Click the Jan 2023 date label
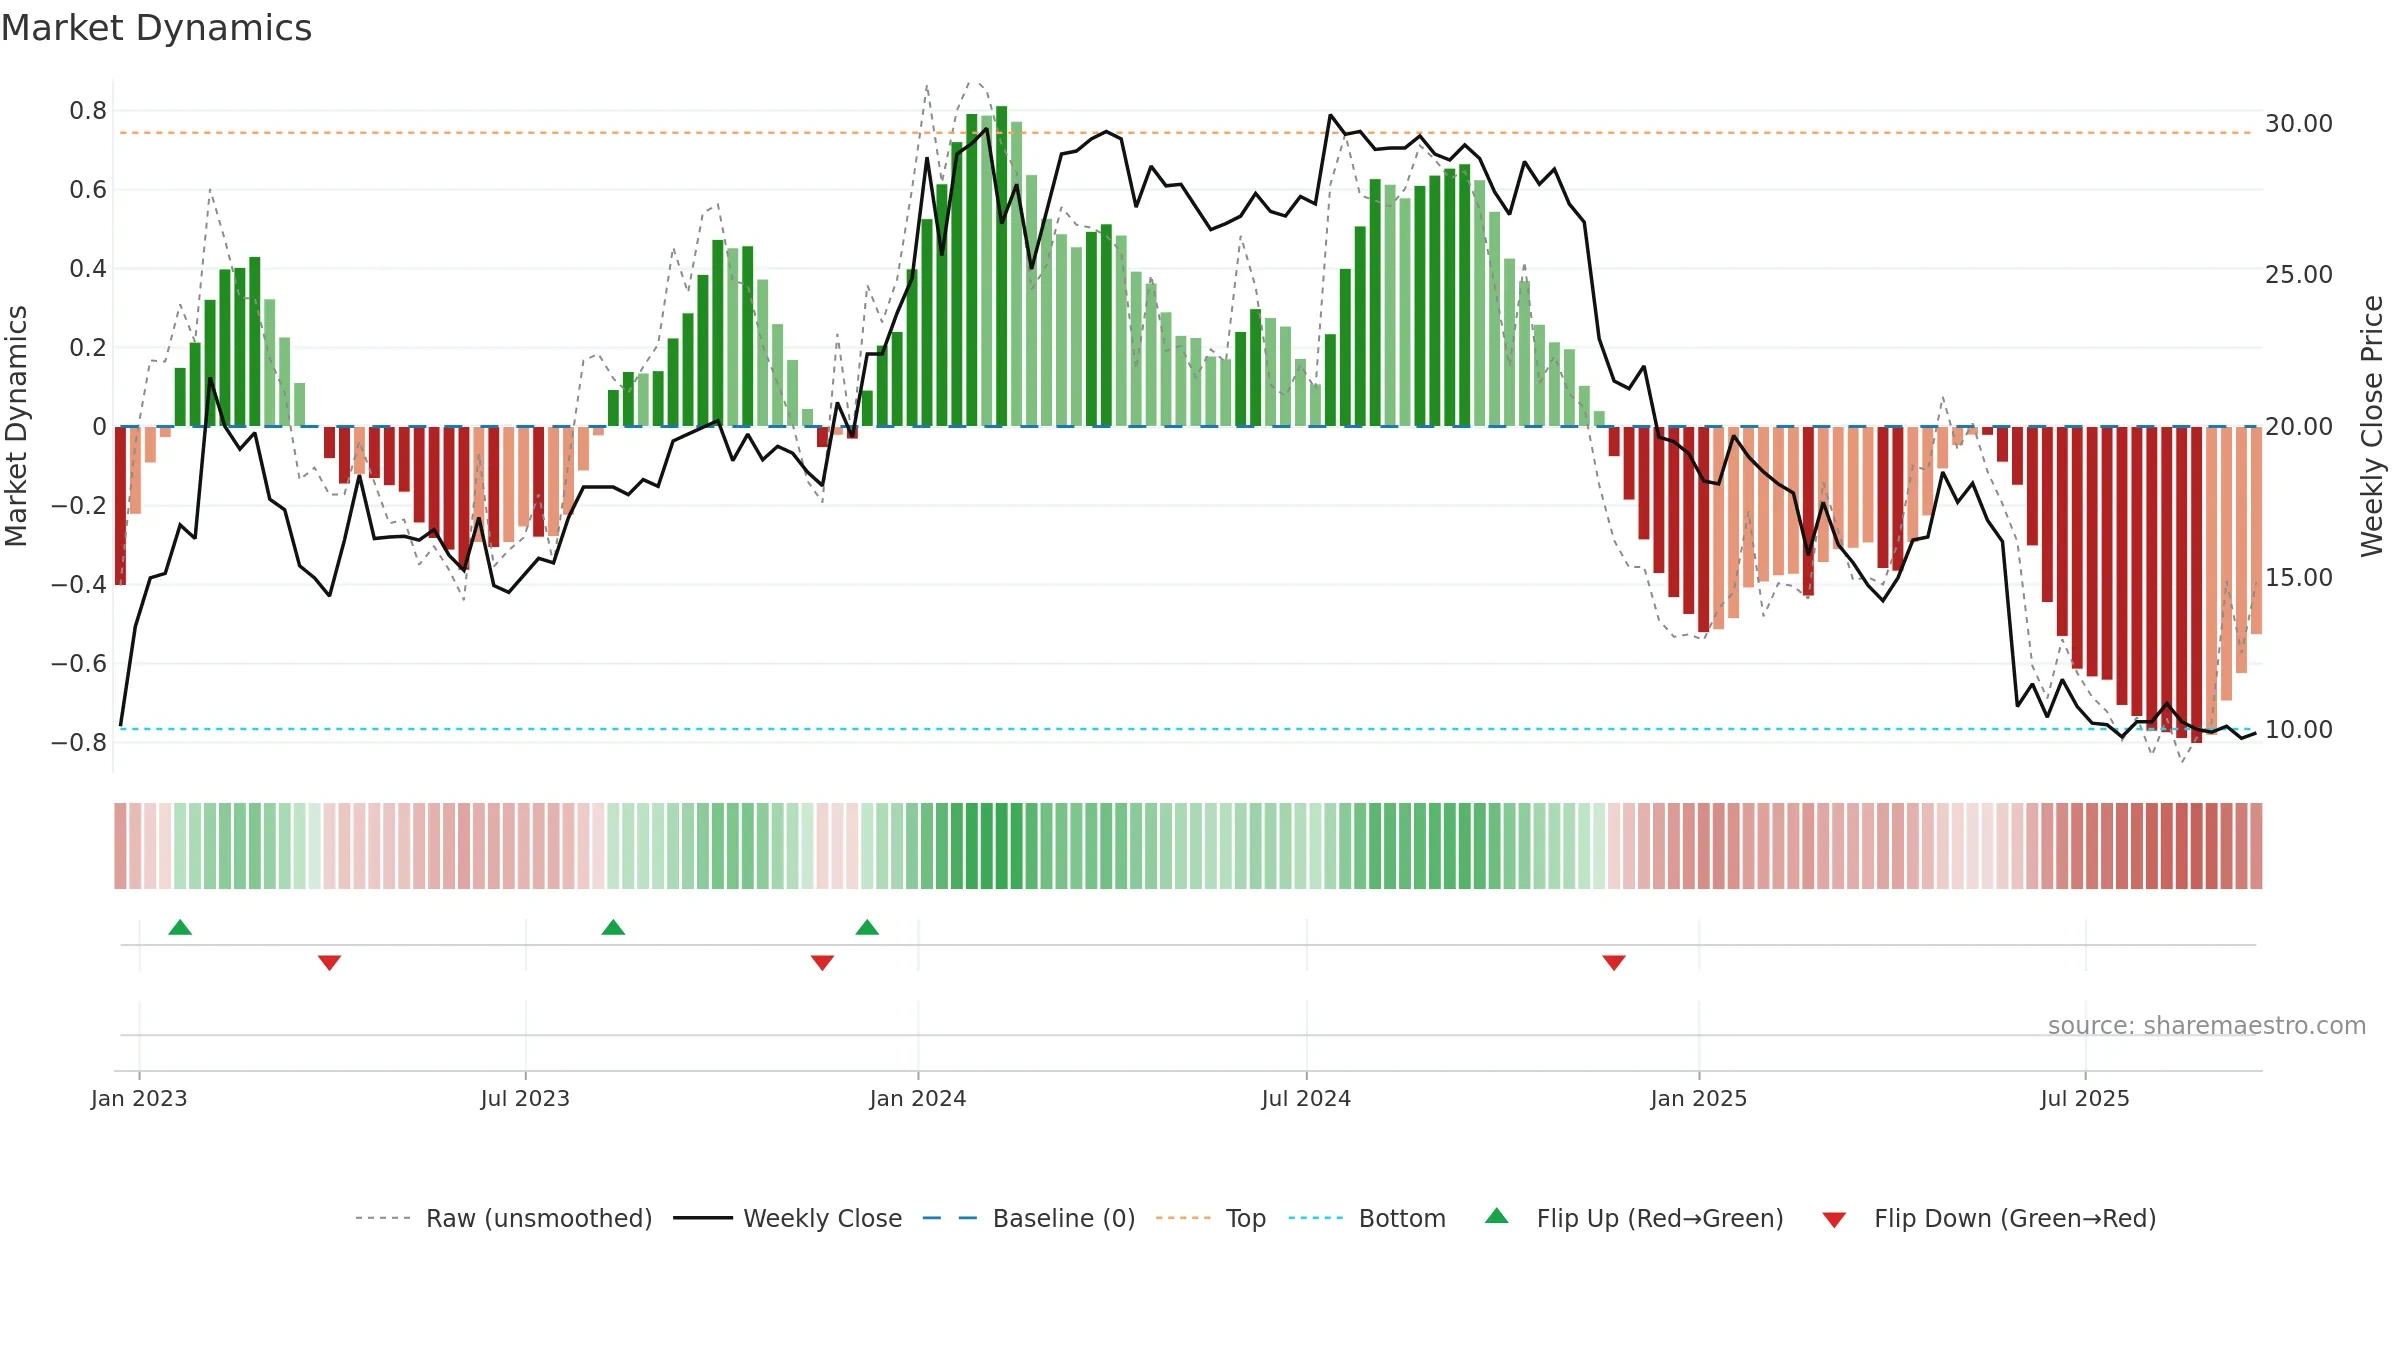The height and width of the screenshot is (1350, 2400). (139, 1099)
